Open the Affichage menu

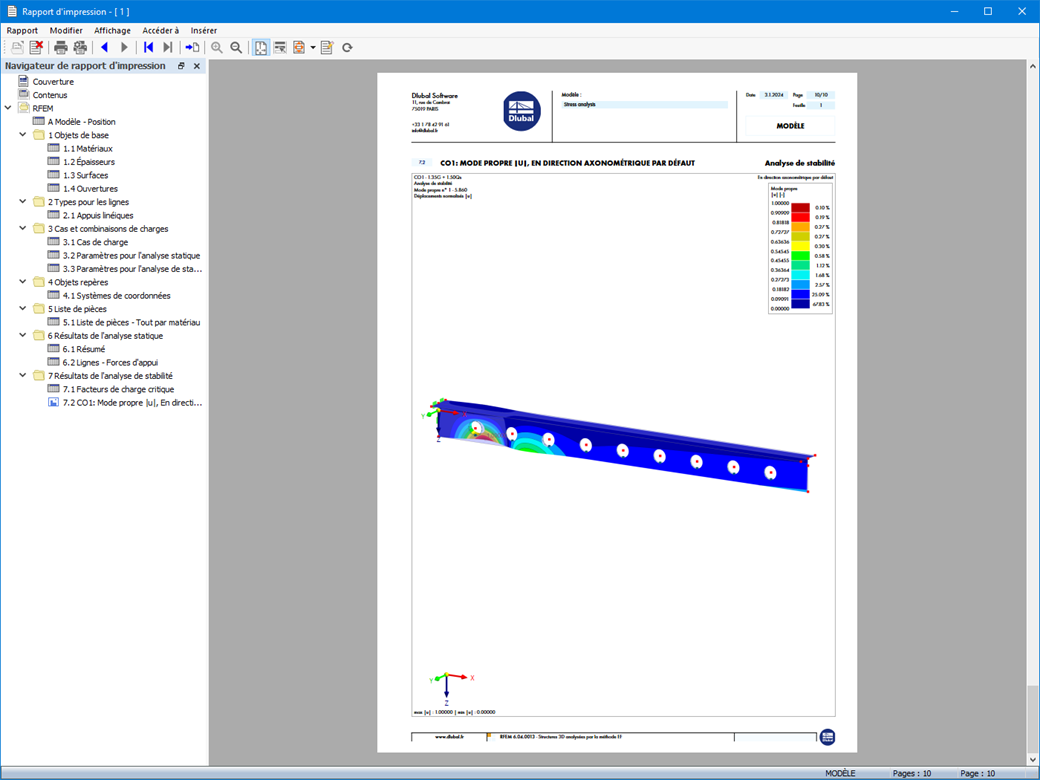[x=112, y=31]
